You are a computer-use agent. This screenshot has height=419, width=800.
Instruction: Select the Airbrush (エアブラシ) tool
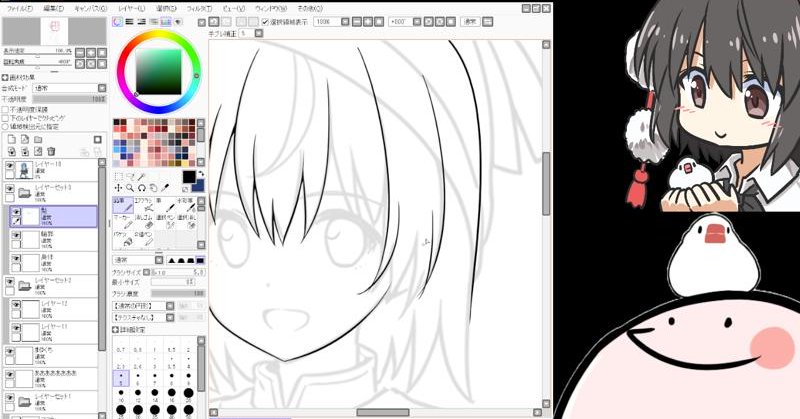click(x=144, y=205)
